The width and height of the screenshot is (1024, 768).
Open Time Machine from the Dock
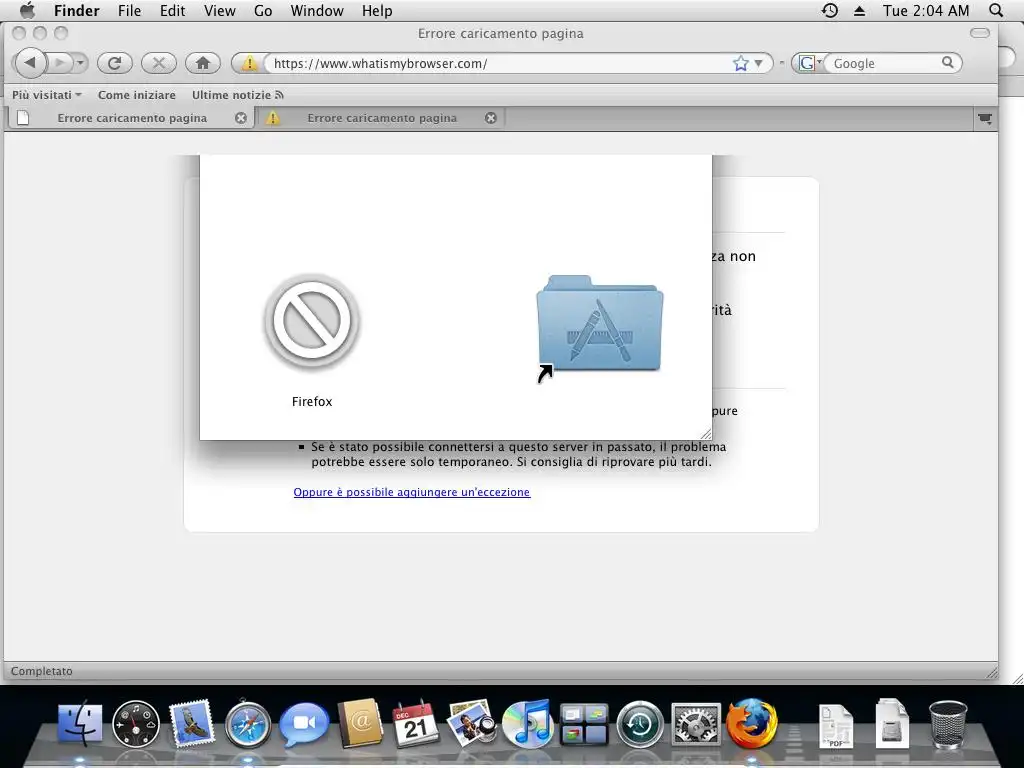640,724
